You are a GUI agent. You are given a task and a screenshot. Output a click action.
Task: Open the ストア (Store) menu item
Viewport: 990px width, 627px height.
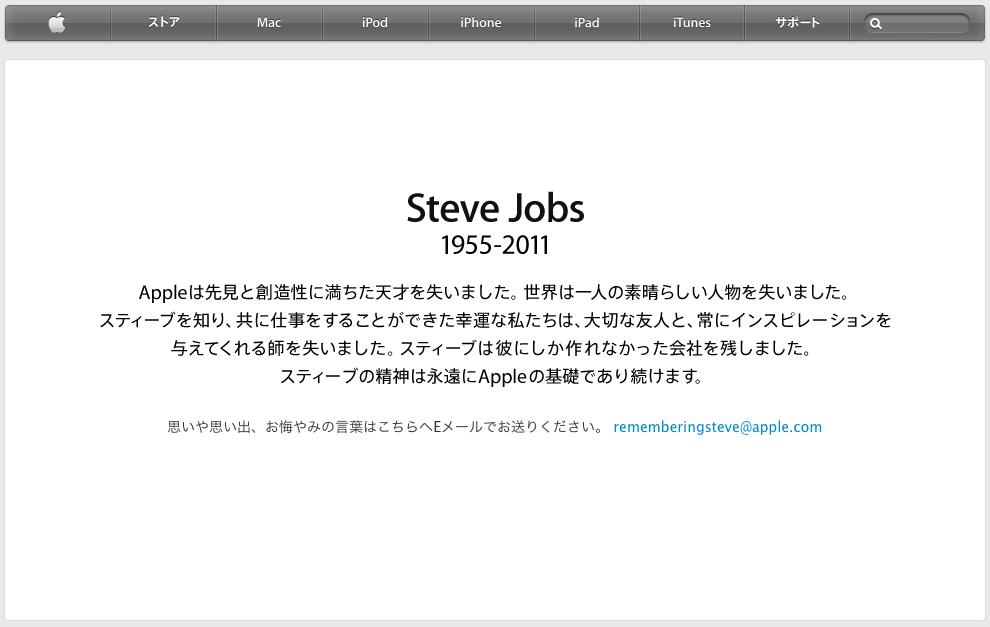(x=164, y=23)
